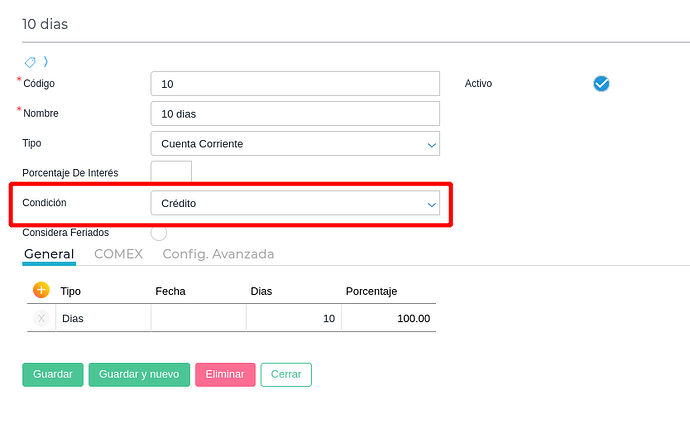Screen dimensions: 690x428
Task: Remove the Dias row with the X icon
Action: click(x=41, y=318)
